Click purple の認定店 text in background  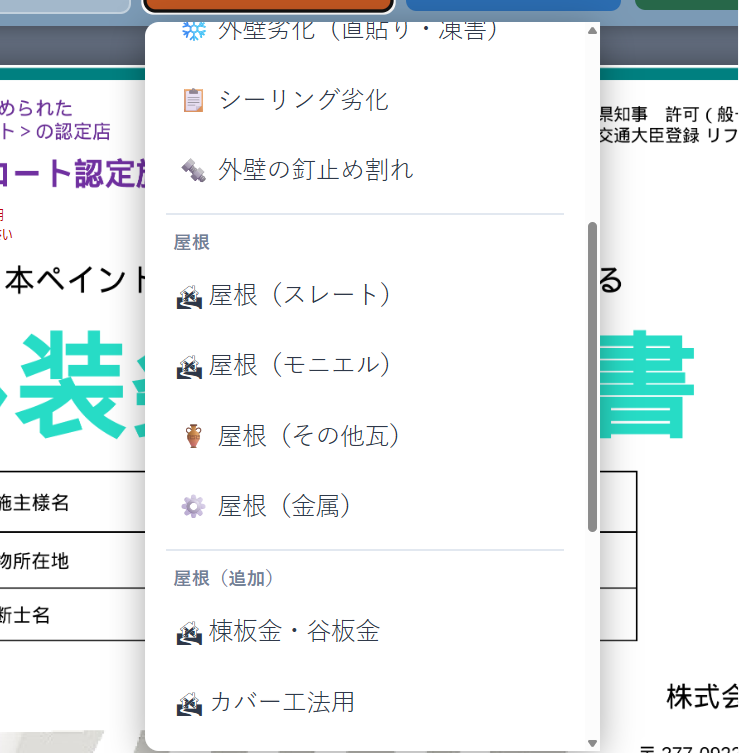click(73, 132)
